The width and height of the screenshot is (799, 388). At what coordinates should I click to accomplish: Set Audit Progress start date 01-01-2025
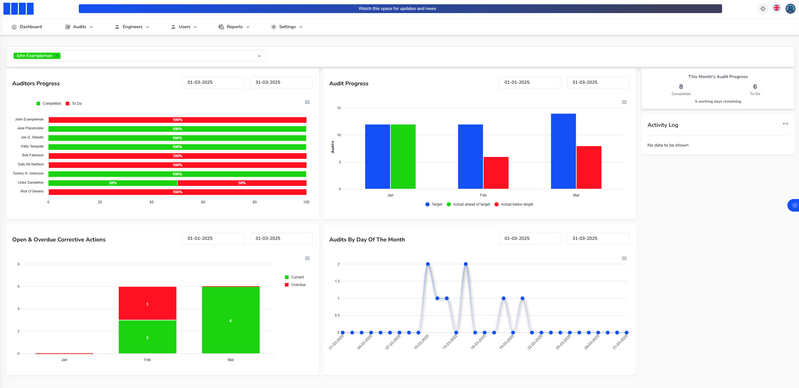(530, 83)
